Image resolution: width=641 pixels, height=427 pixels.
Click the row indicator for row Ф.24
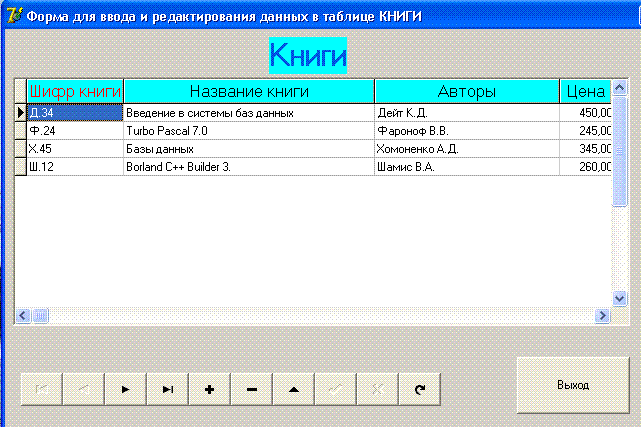point(20,131)
